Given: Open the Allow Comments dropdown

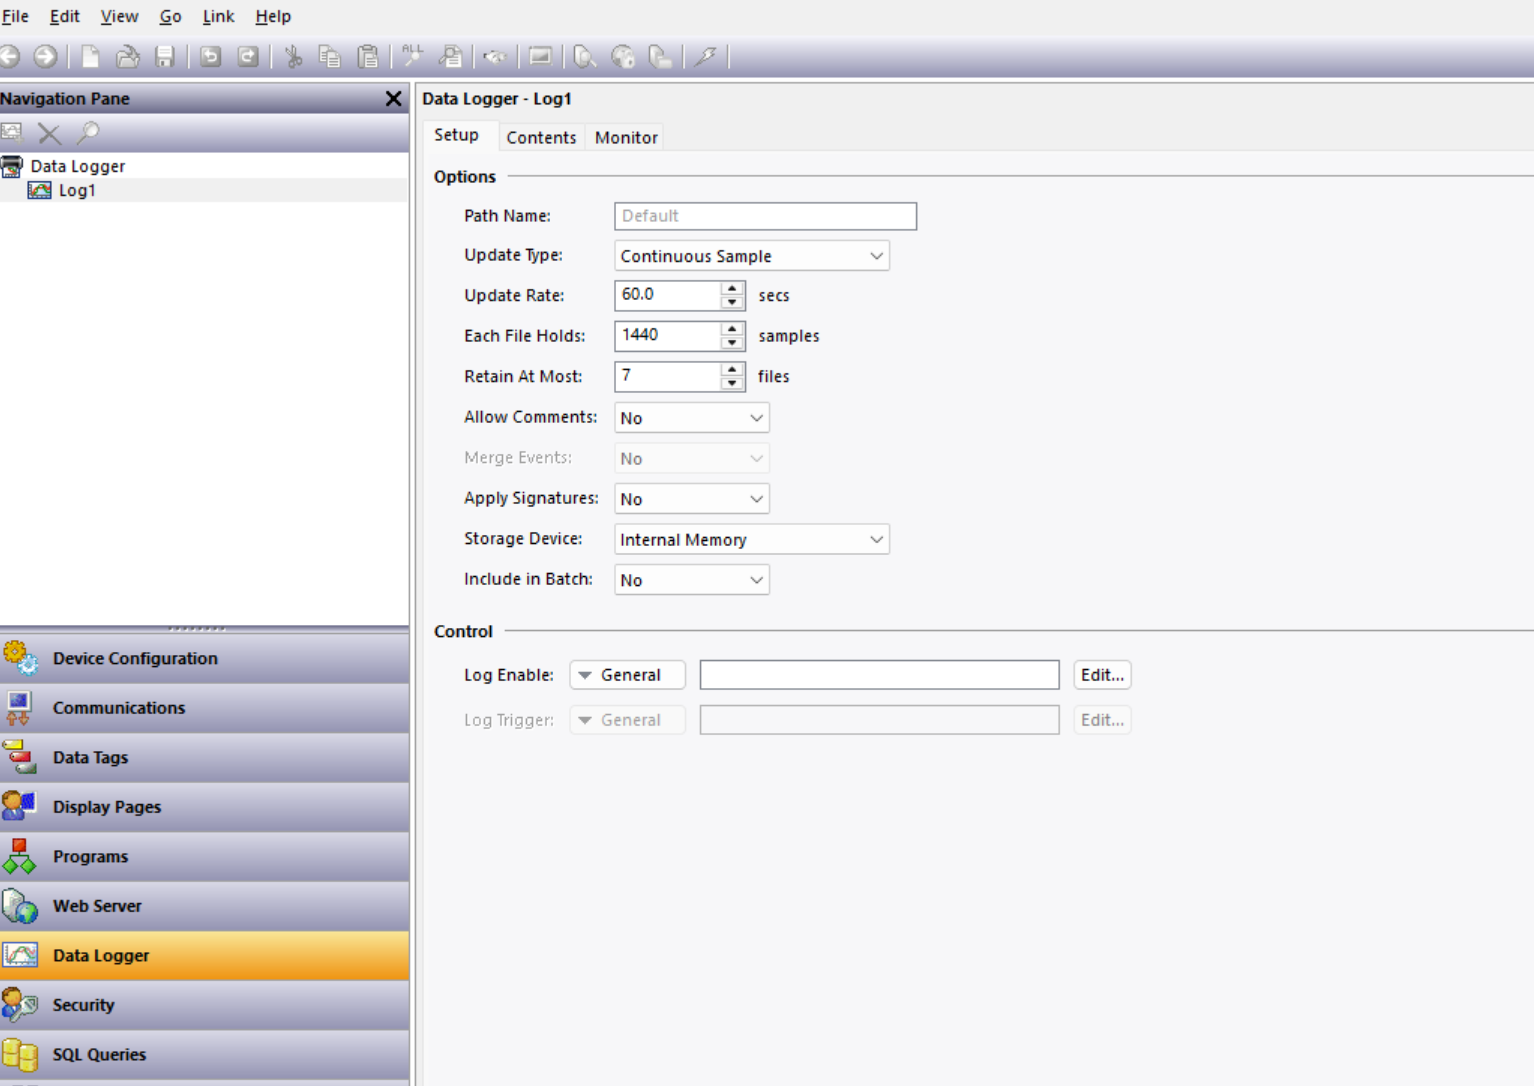Looking at the screenshot, I should [691, 418].
